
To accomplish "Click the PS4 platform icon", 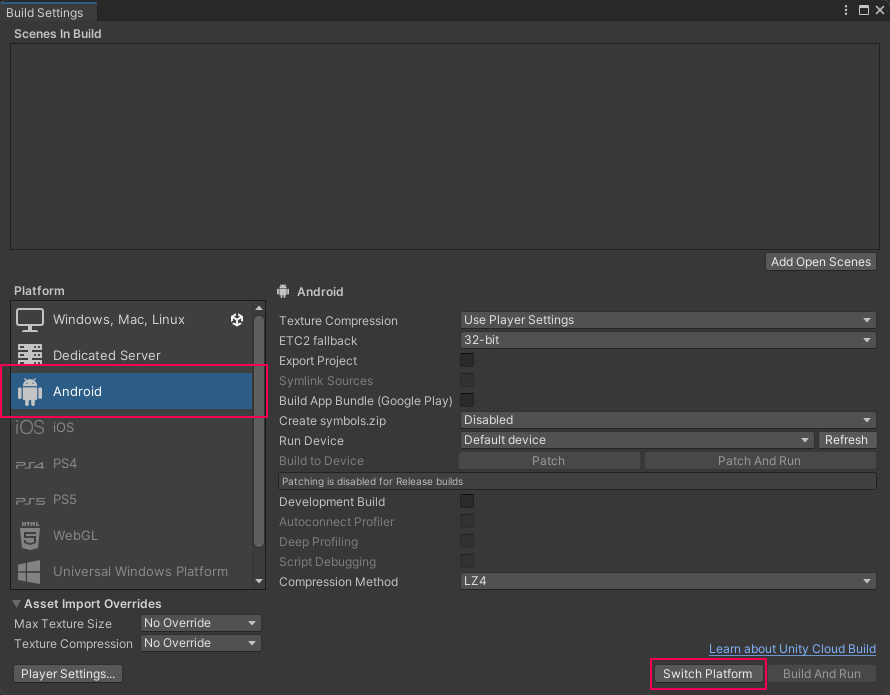I will (30, 464).
